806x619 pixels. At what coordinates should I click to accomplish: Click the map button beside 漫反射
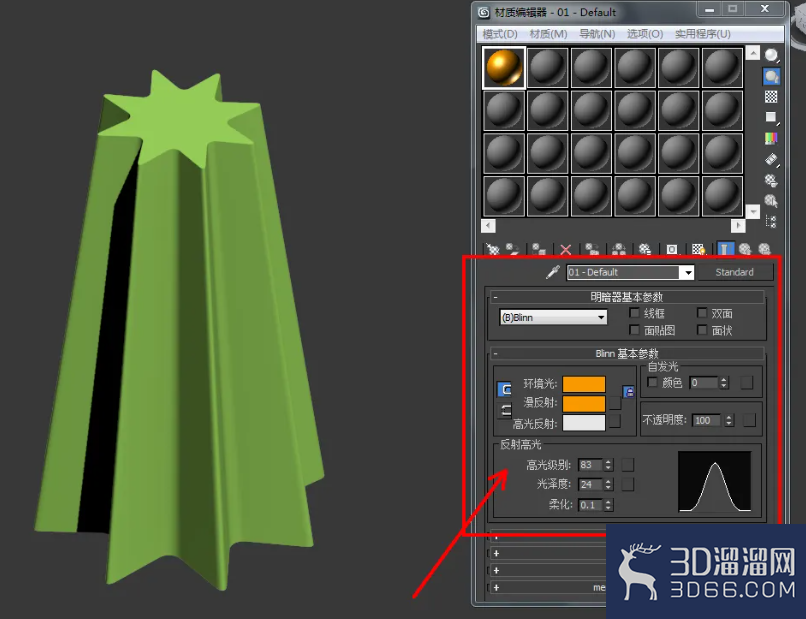pyautogui.click(x=615, y=403)
